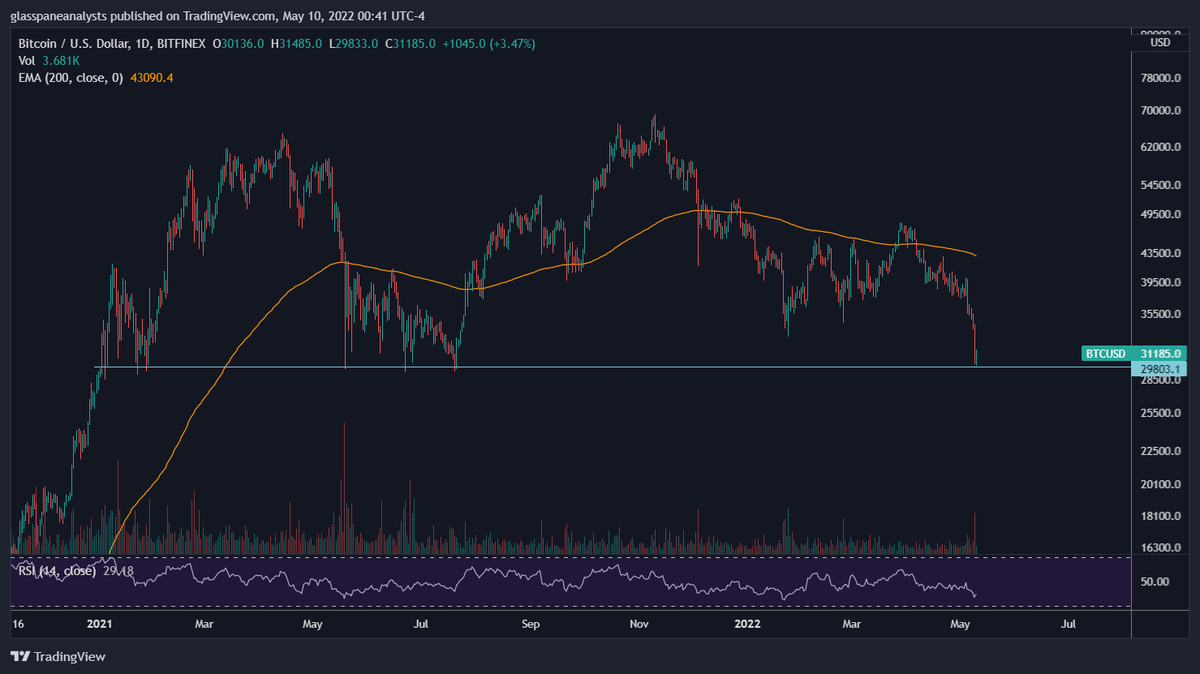Click the 20100.0 price axis label
The height and width of the screenshot is (674, 1200).
[1163, 485]
